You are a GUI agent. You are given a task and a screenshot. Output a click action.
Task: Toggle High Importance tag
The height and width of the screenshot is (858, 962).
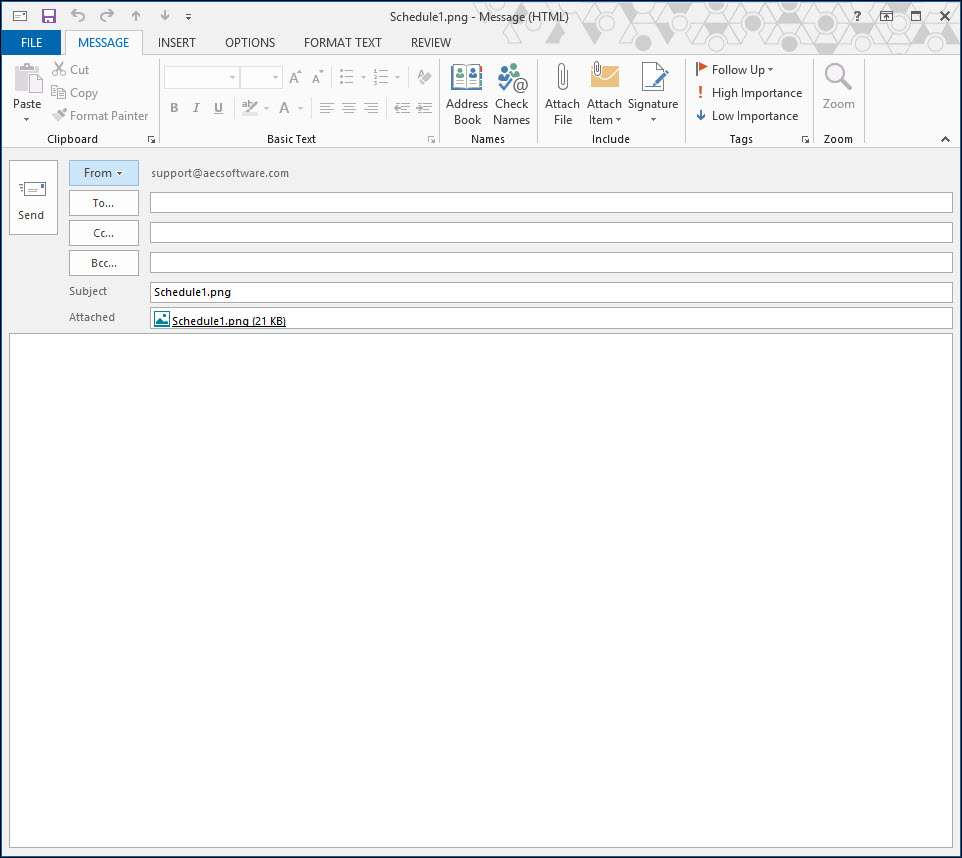tap(749, 93)
